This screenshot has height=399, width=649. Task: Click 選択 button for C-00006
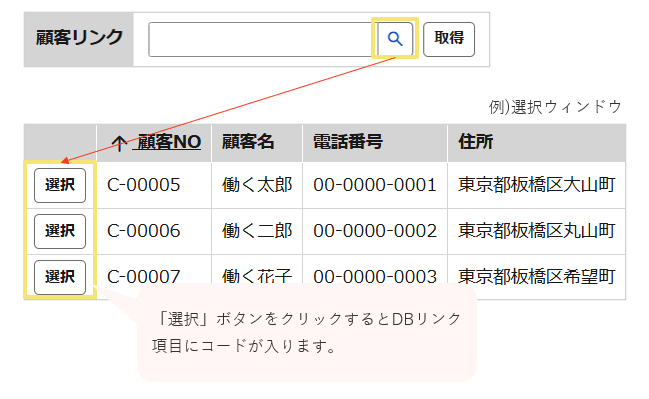(60, 231)
